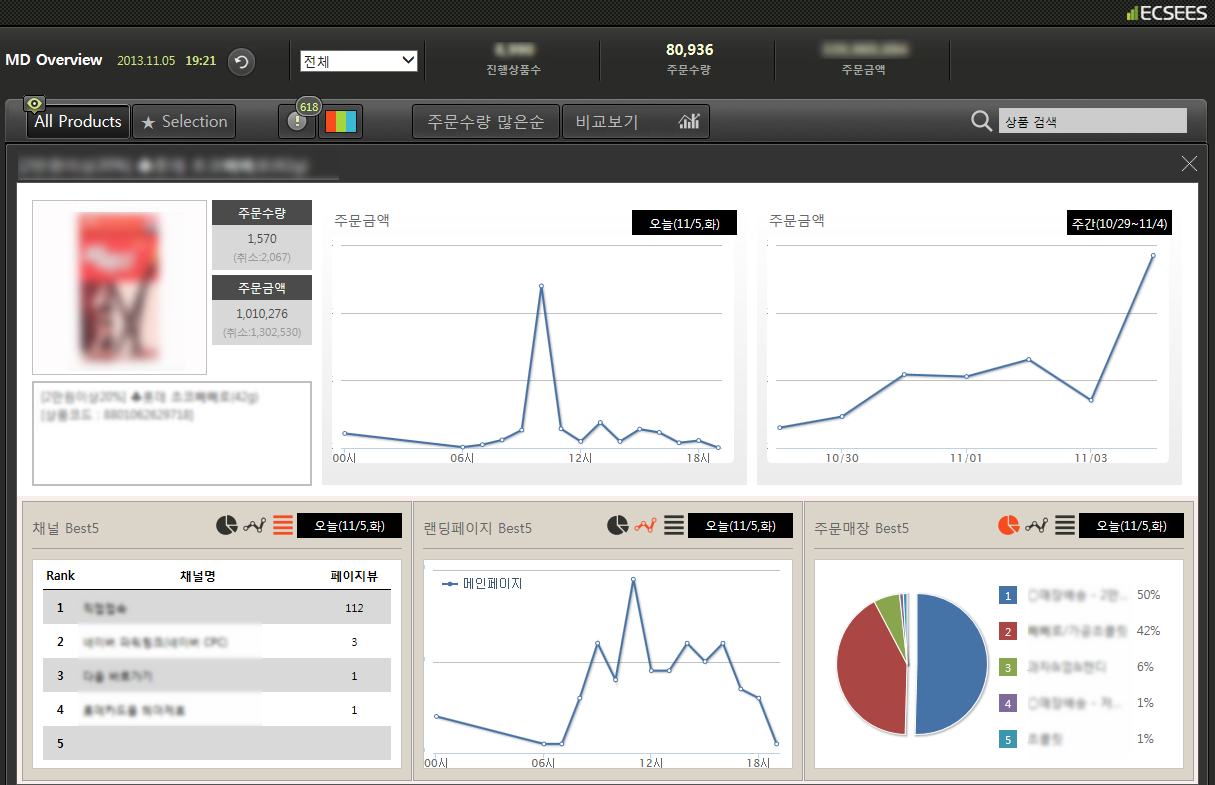The image size is (1215, 785).
Task: Click the Rank column header
Action: 60,576
